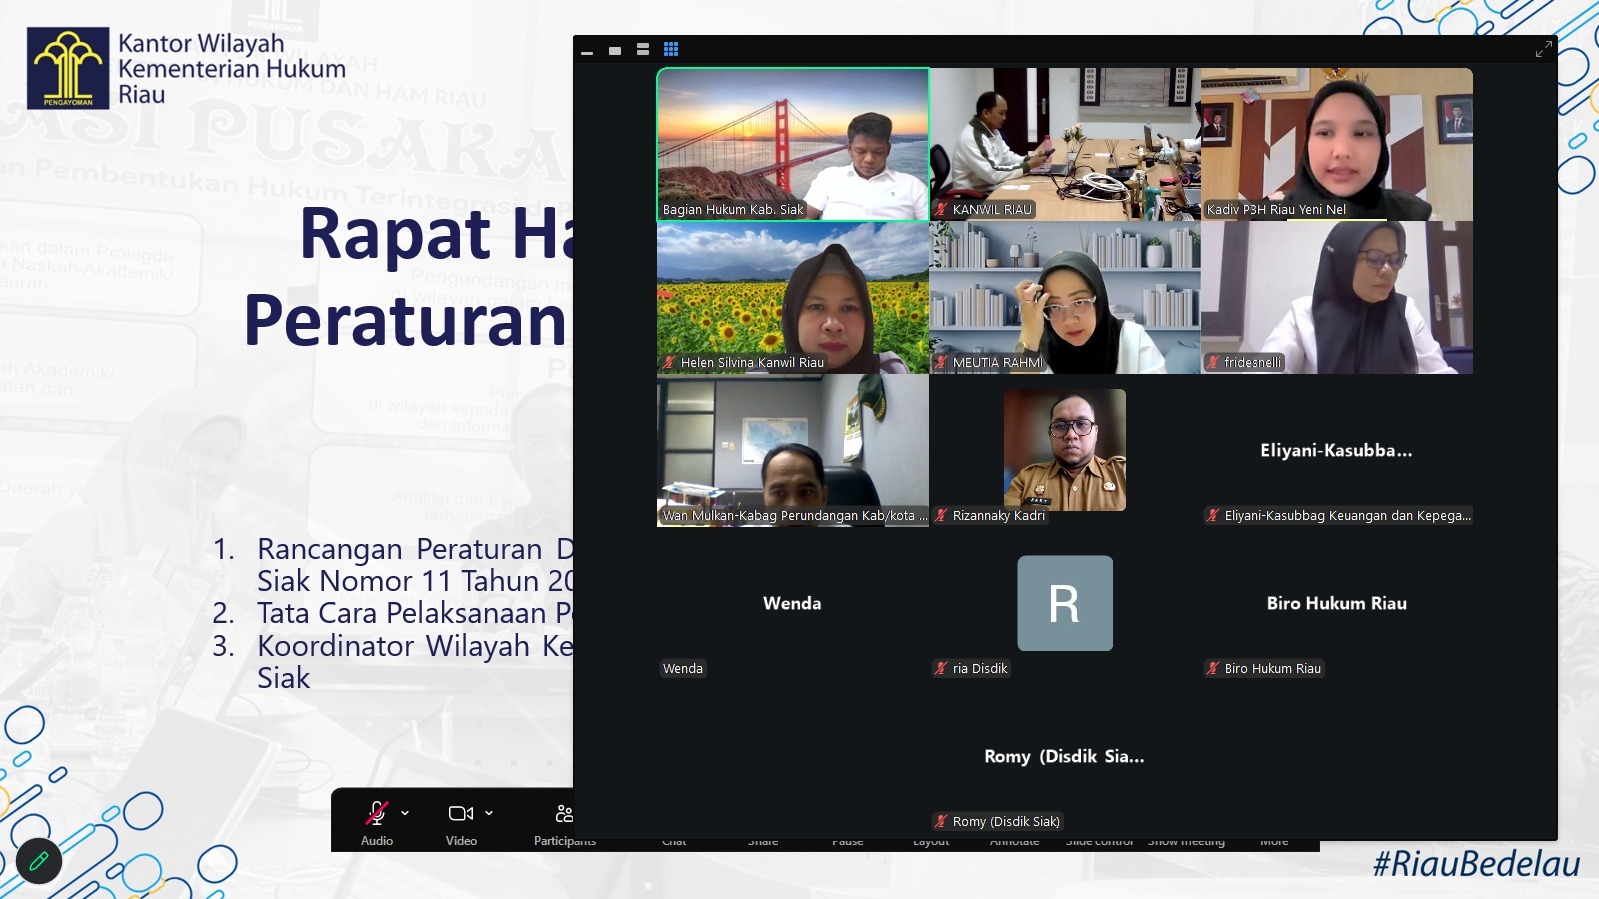Start camera with the Video icon

tap(460, 813)
